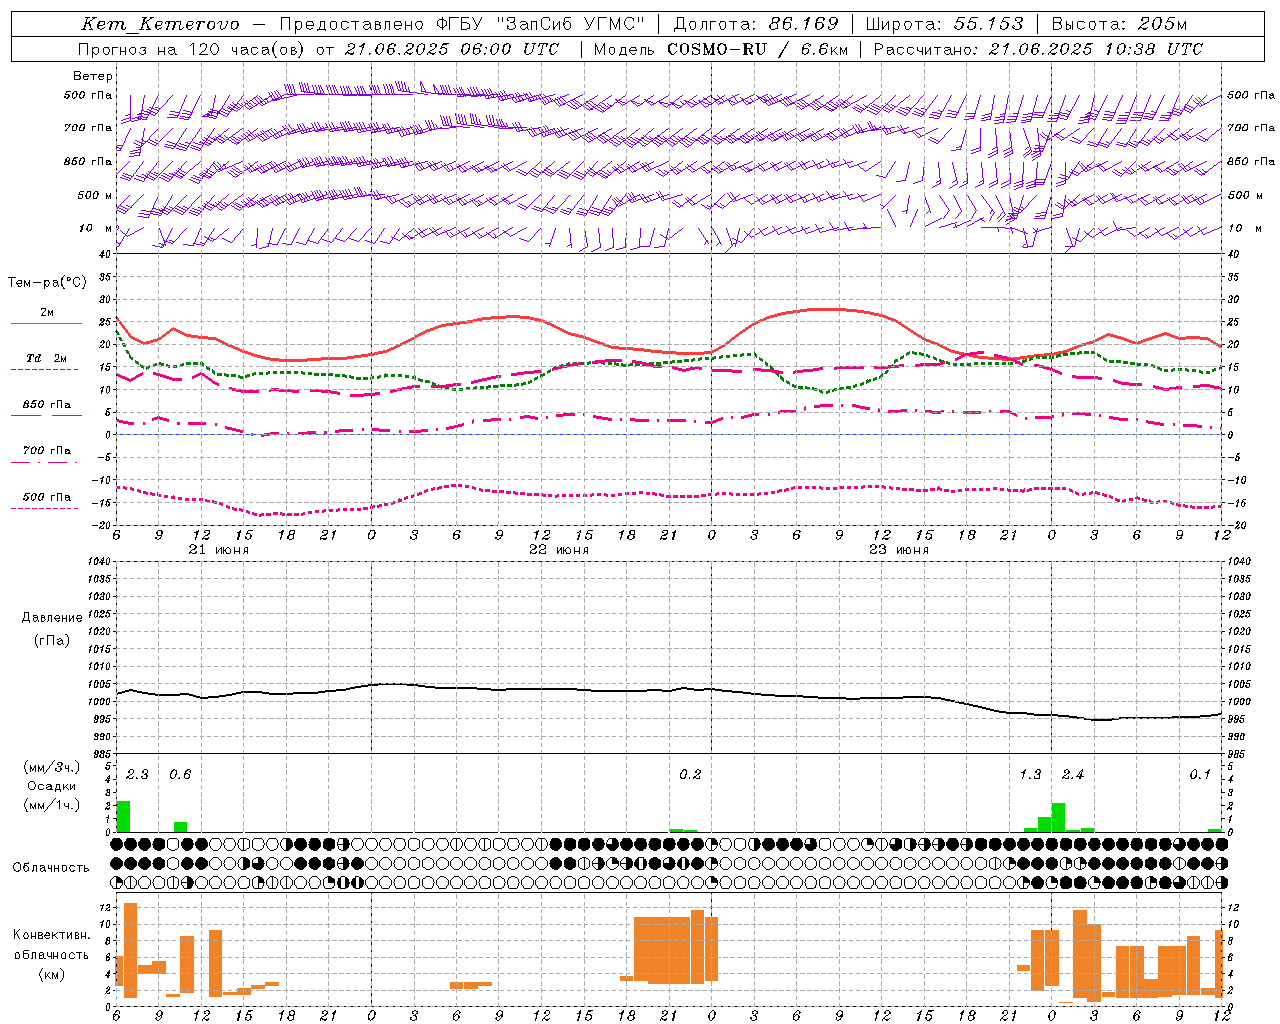Click the left 500 м wind level label
This screenshot has height=1024, width=1280.
point(95,195)
